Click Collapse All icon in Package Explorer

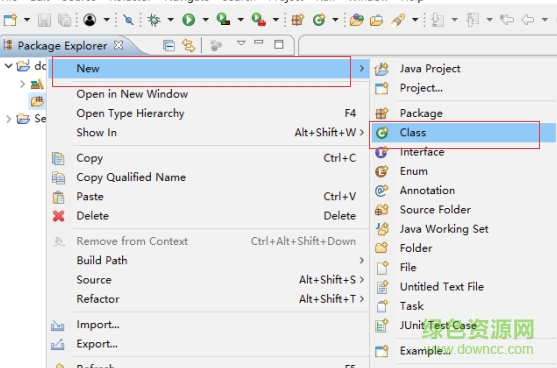pyautogui.click(x=169, y=45)
